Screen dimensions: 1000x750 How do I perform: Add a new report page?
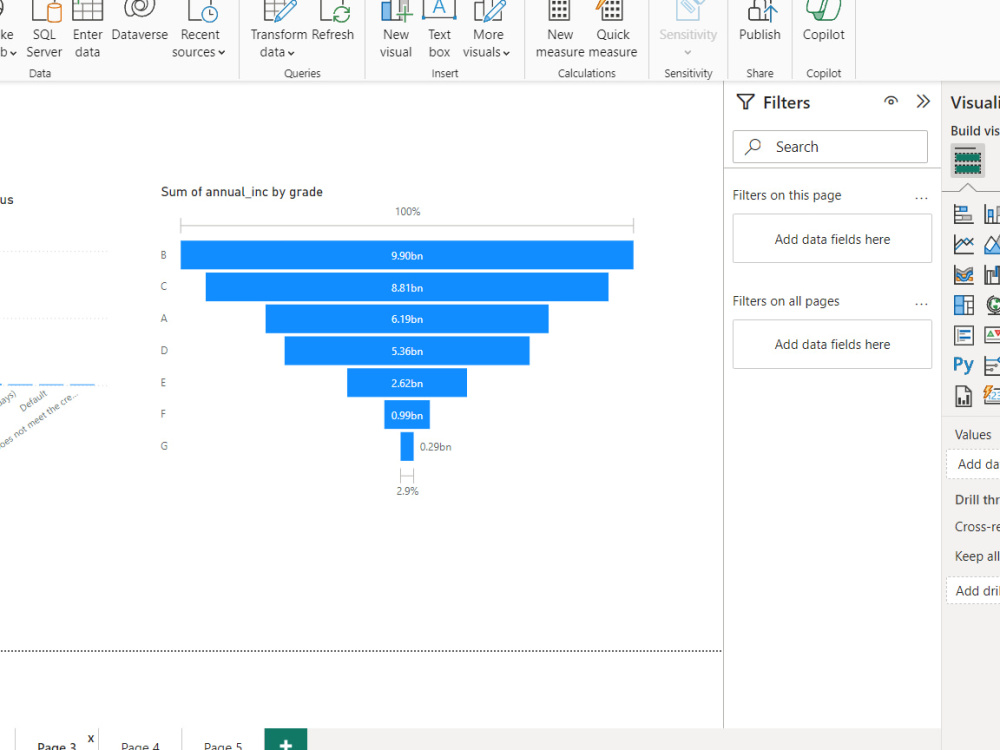tap(286, 740)
